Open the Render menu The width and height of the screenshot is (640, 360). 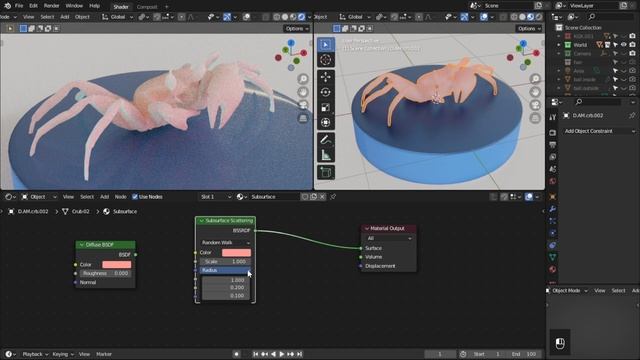51,6
